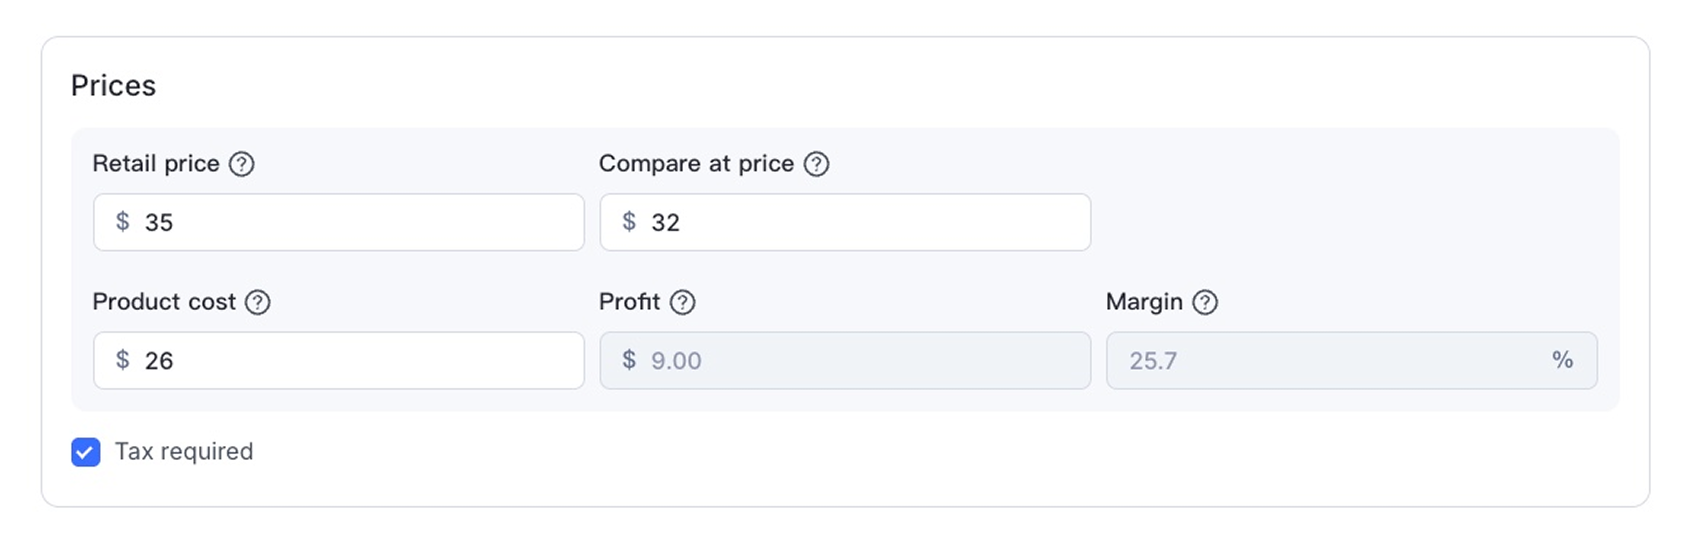Click the percent symbol in Margin field
The image size is (1700, 542).
pyautogui.click(x=1562, y=360)
